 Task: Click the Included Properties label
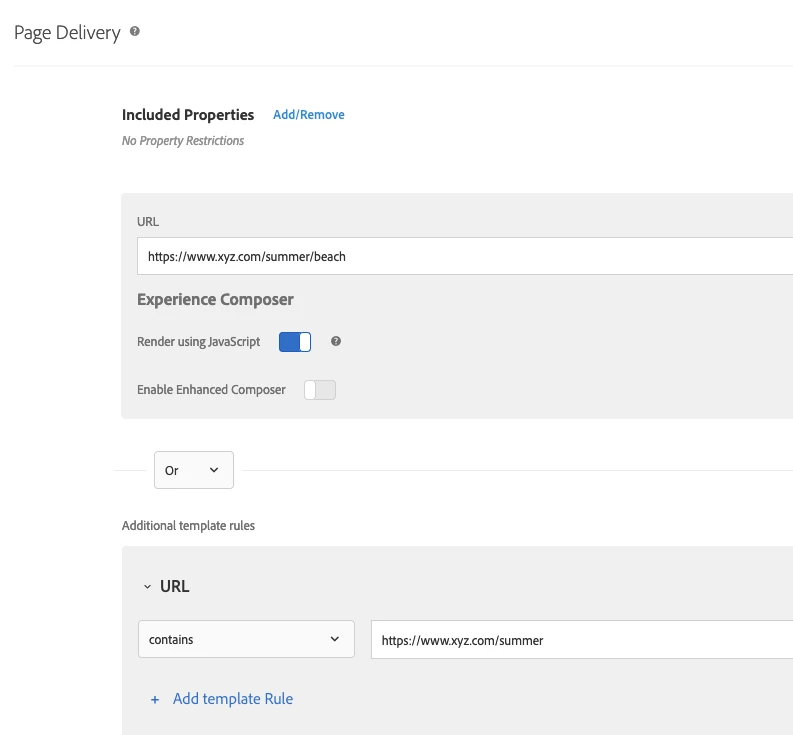click(188, 115)
